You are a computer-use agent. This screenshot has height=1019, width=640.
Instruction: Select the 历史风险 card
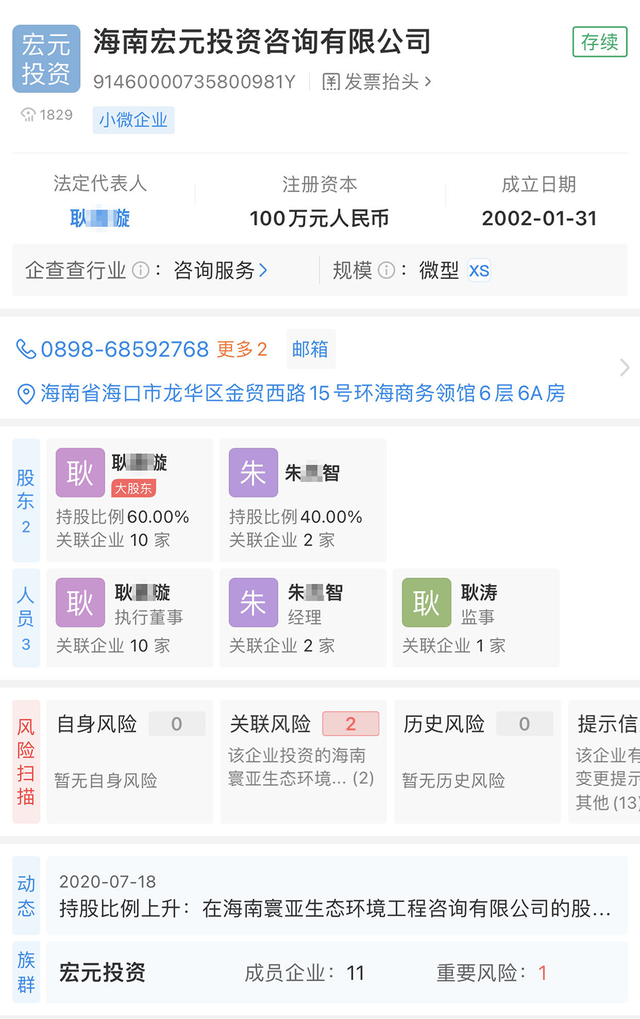coord(477,762)
